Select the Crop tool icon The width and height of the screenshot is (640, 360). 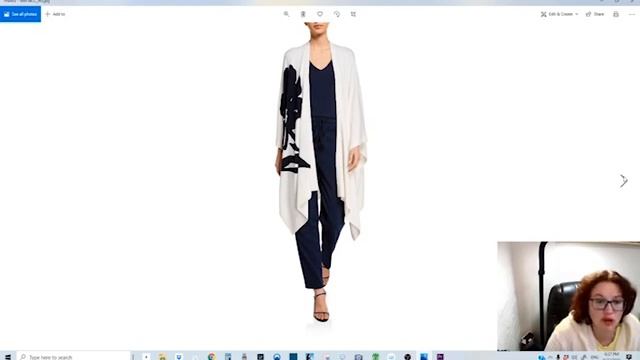tap(353, 14)
